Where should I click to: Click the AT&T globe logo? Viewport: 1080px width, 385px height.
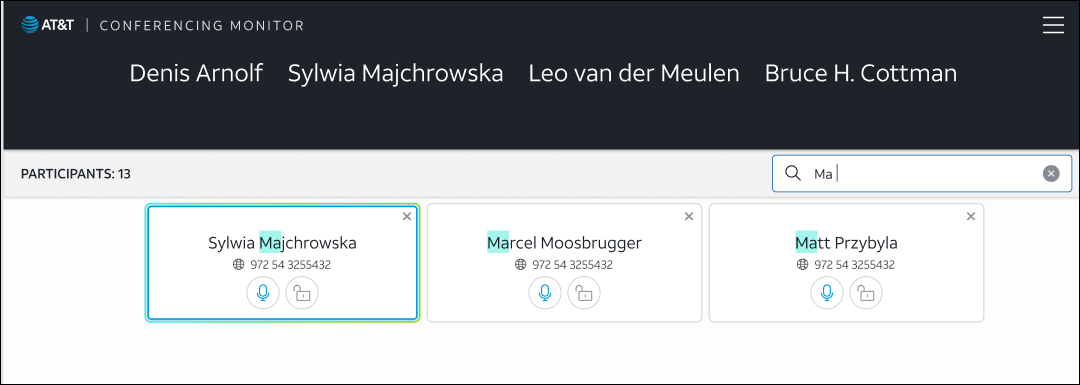pos(30,25)
